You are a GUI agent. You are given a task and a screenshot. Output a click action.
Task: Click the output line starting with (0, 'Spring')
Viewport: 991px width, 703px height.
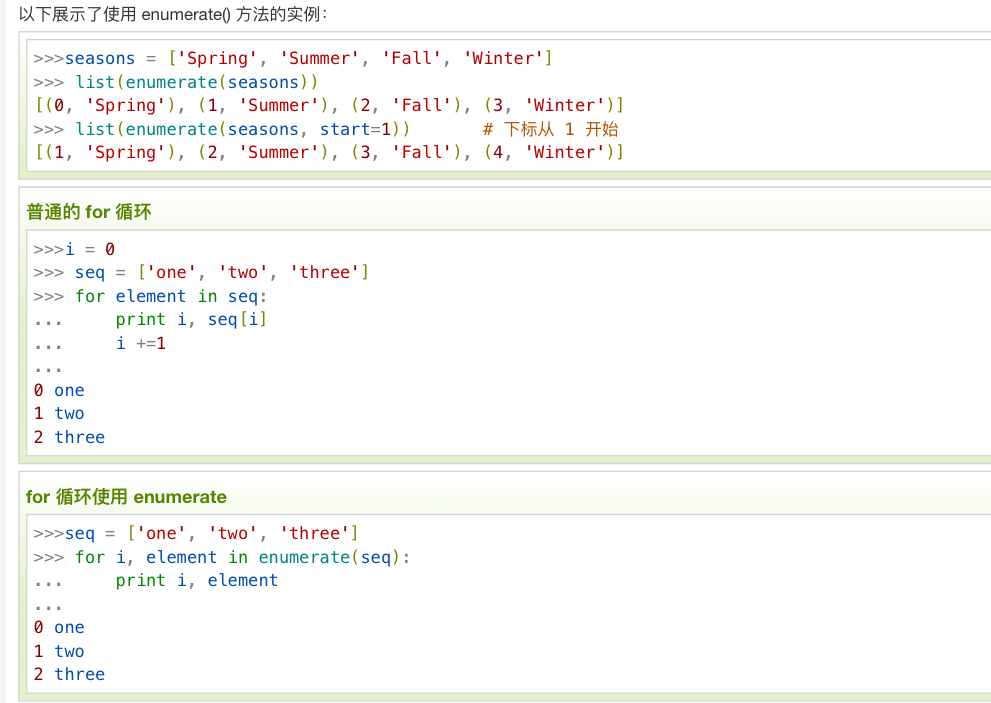pyautogui.click(x=328, y=105)
